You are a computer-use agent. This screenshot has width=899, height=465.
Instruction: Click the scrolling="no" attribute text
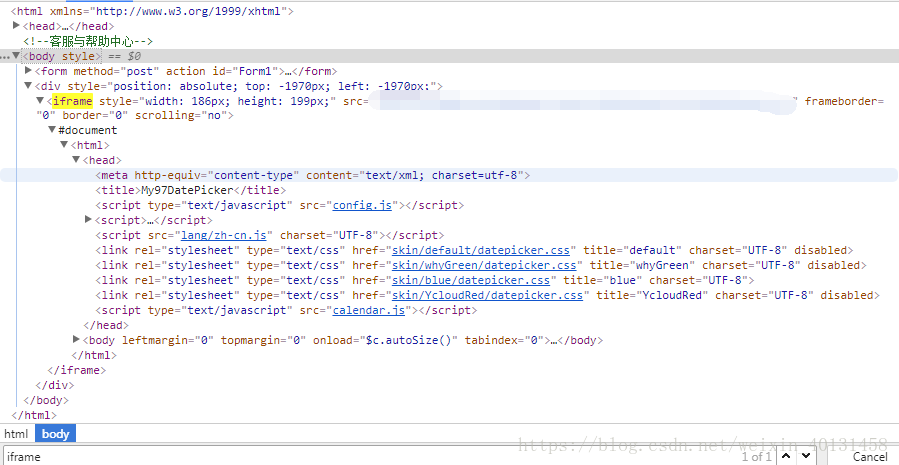[182, 115]
